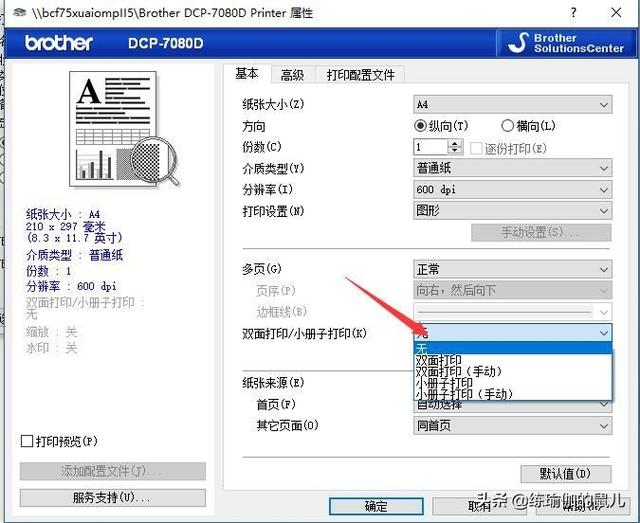
Task: Click the 添加配置文件 button
Action: tap(113, 472)
